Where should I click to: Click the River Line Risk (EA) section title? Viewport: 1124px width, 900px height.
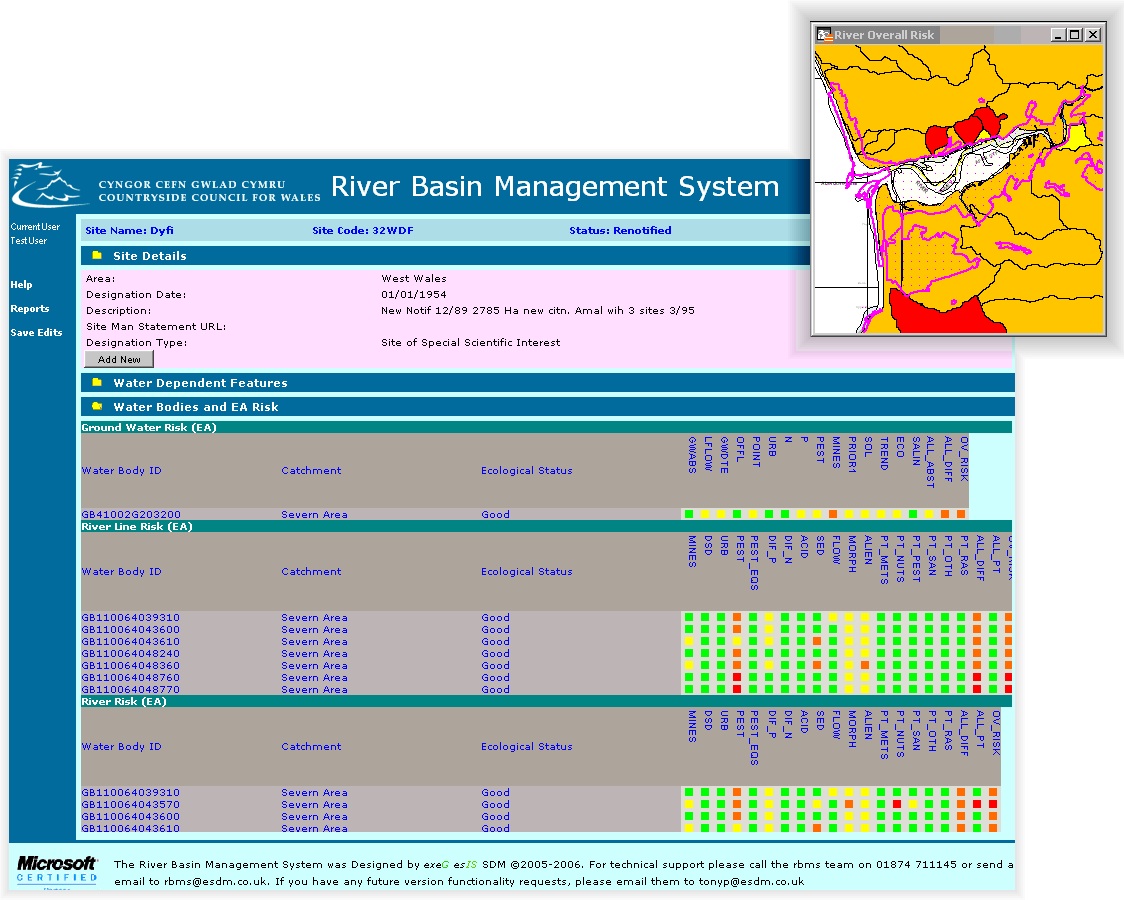point(137,526)
